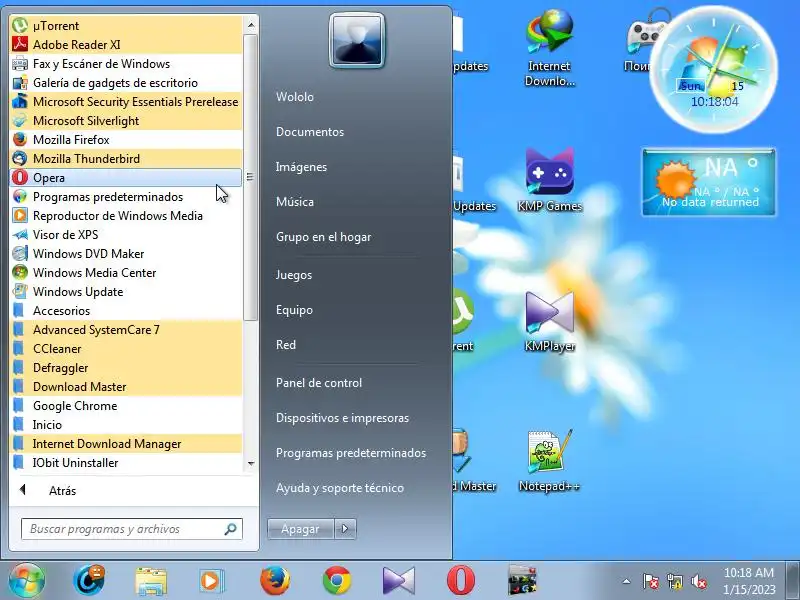This screenshot has width=800, height=600.
Task: Open Imágenes in Start menu
Action: coord(301,167)
